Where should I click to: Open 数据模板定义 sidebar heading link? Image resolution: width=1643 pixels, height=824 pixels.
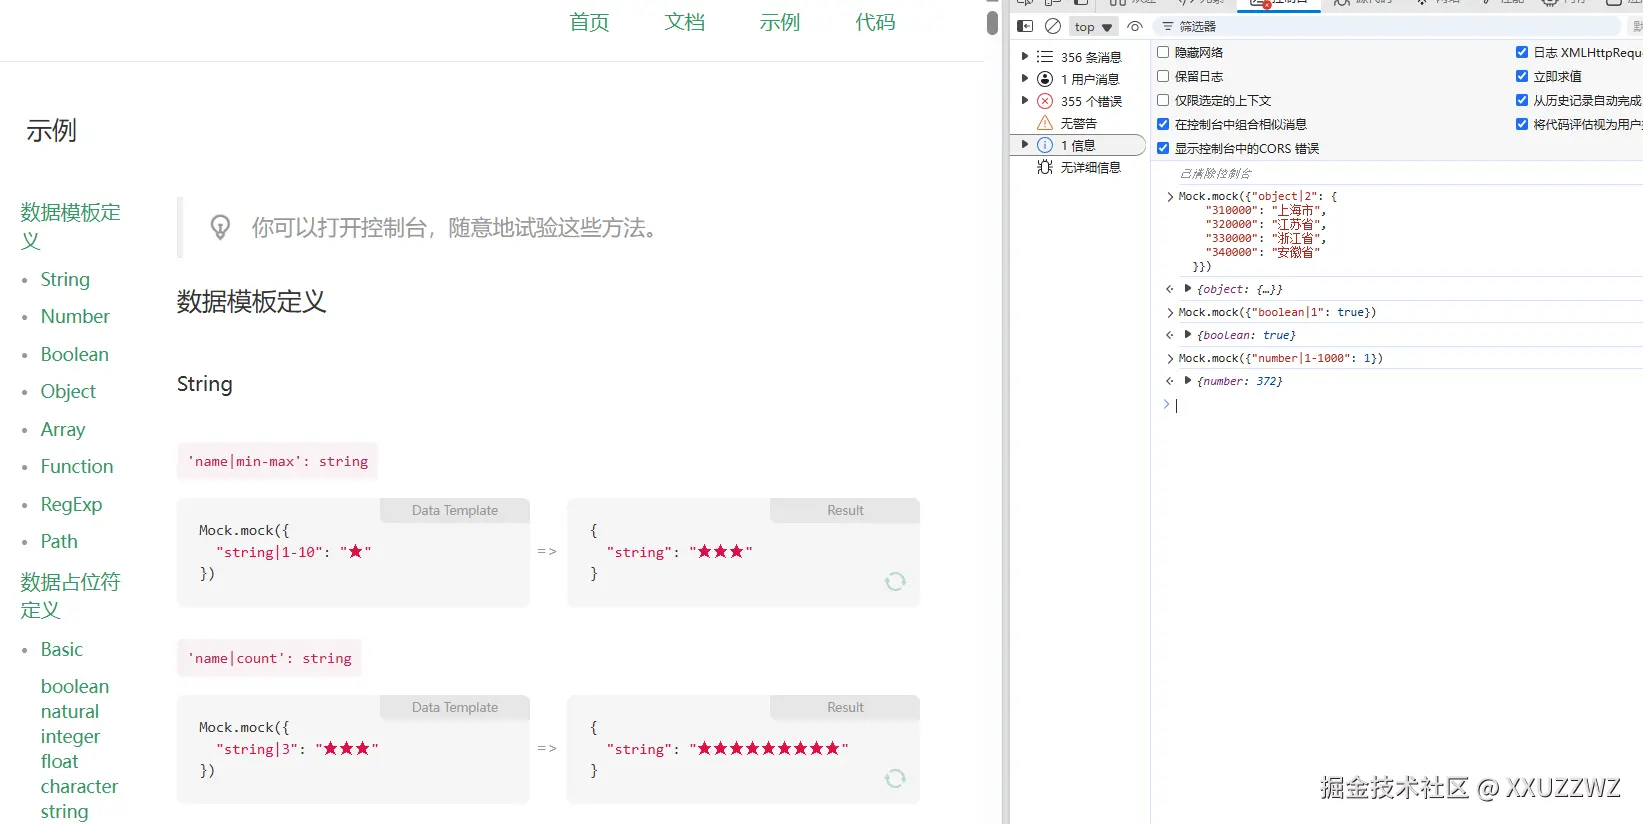click(70, 226)
